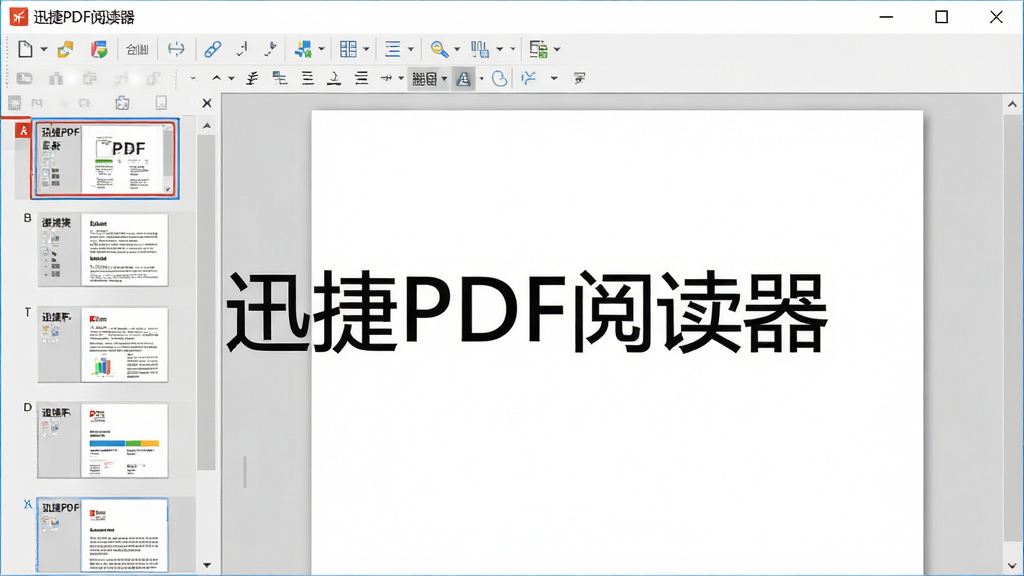Image resolution: width=1024 pixels, height=576 pixels.
Task: Select the page thumbnail labeled B
Action: tap(103, 249)
